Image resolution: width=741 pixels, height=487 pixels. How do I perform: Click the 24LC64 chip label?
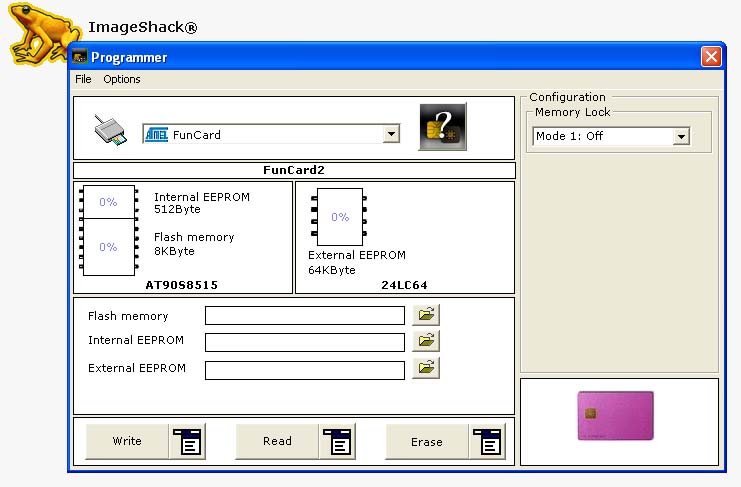[x=404, y=285]
